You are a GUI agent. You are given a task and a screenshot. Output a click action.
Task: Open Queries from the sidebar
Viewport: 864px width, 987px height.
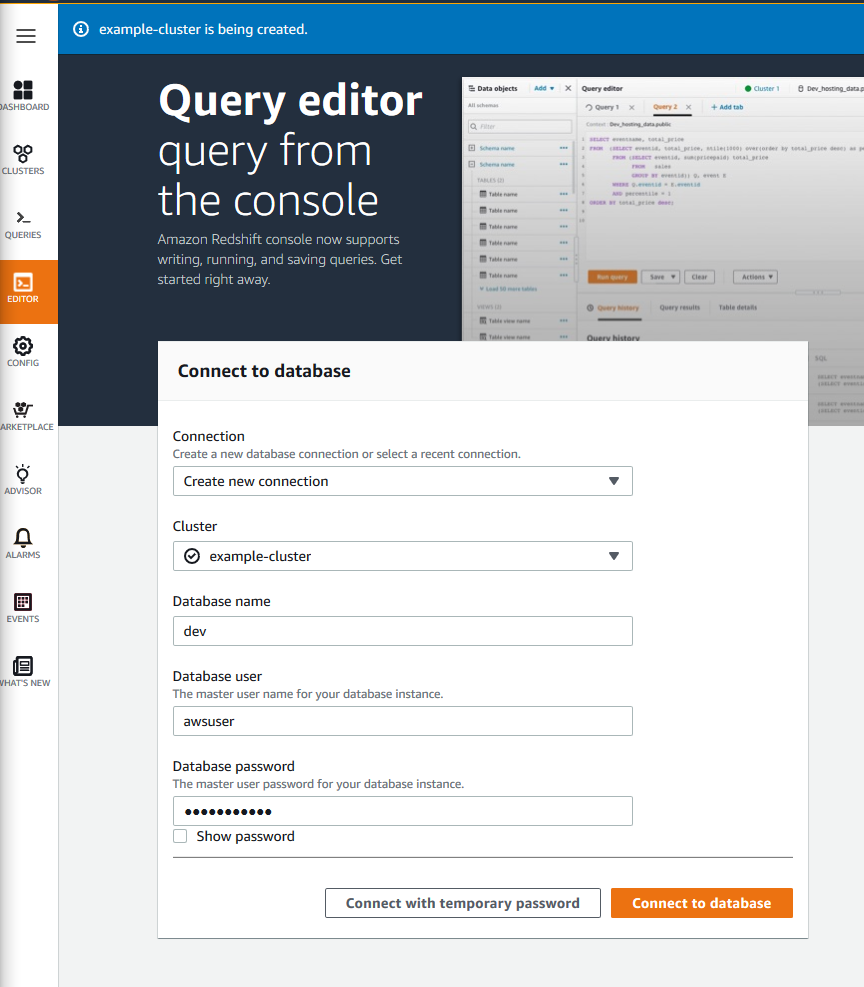[23, 225]
